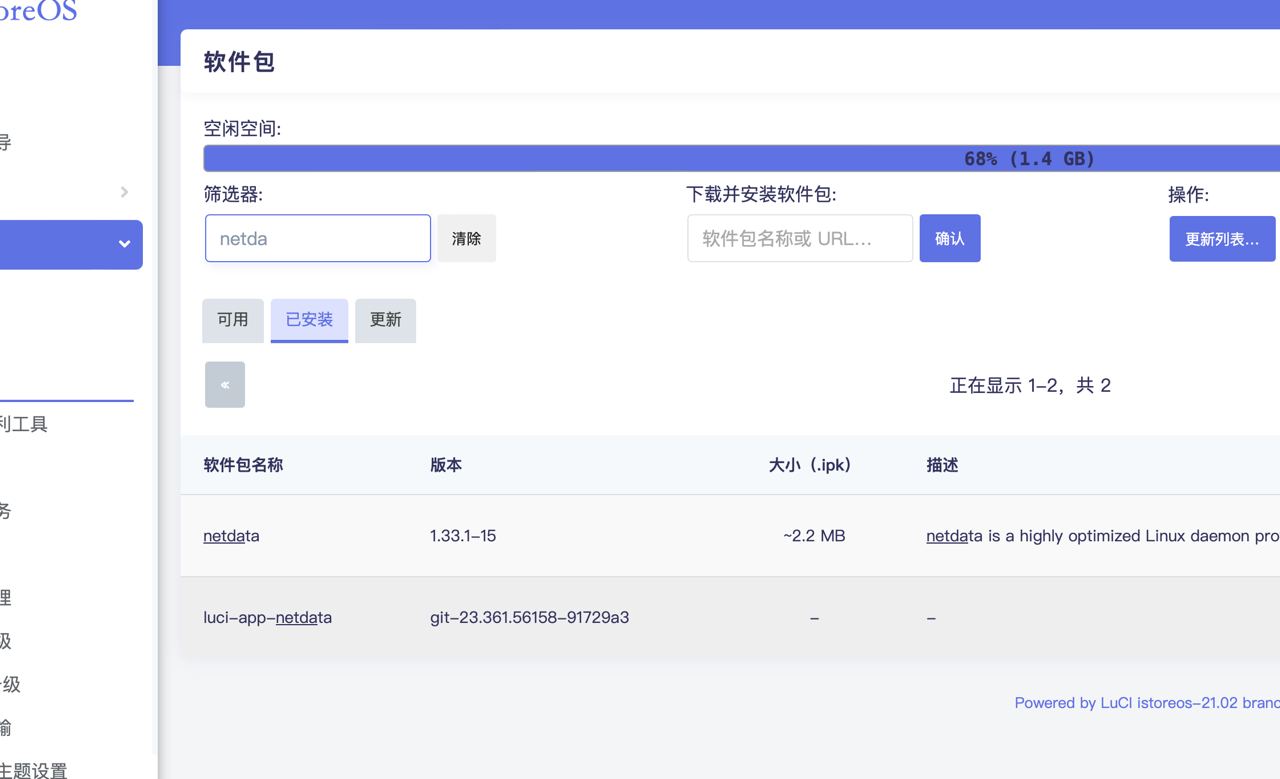
Task: Select version git-23.361.56158-91729a3
Action: click(x=530, y=617)
